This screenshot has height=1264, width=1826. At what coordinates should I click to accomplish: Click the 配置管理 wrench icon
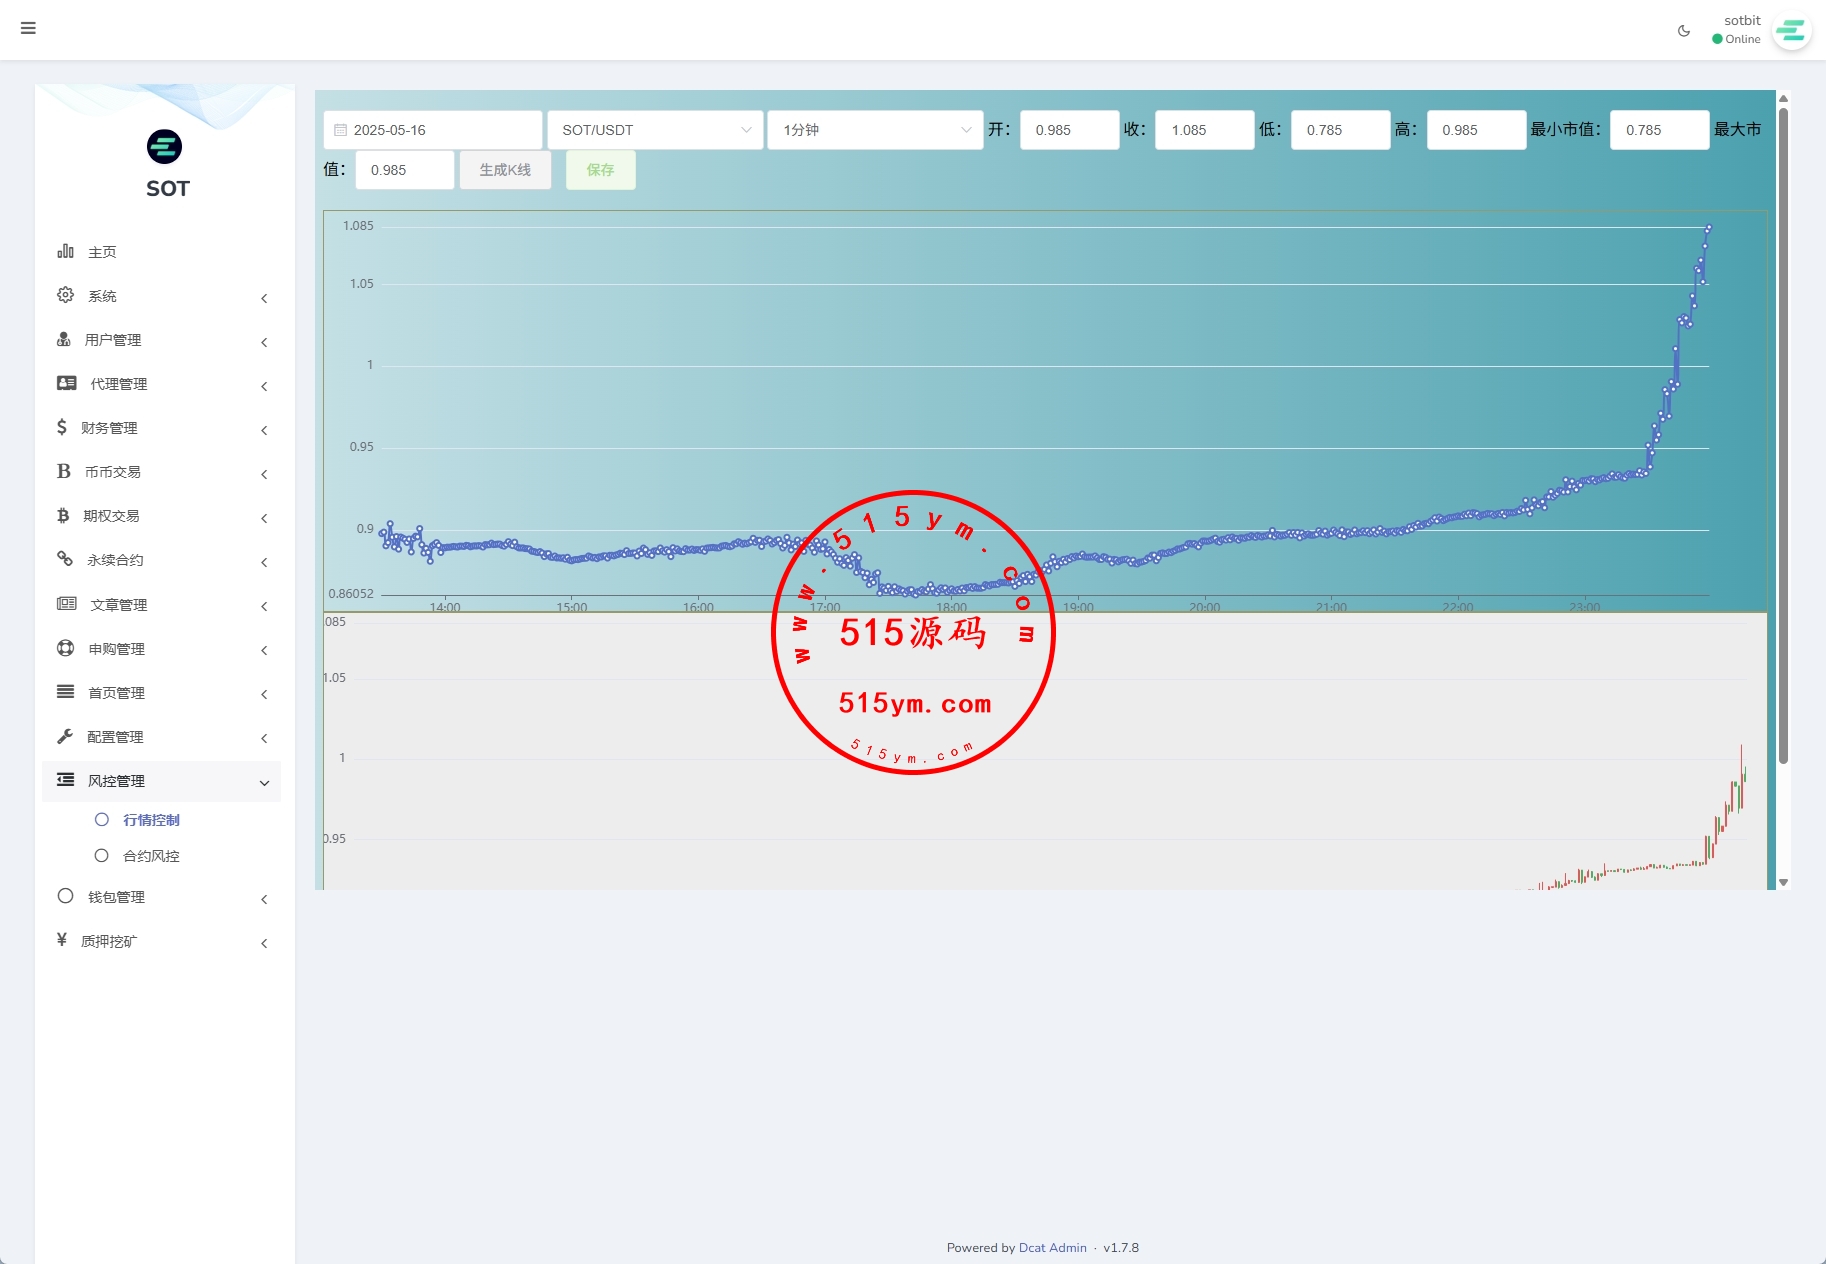[65, 736]
